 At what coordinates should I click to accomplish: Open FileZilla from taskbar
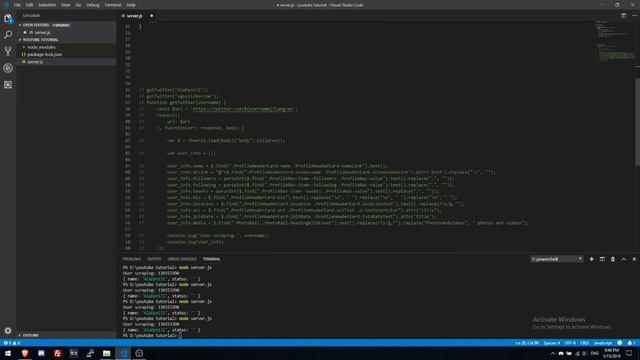click(58, 353)
